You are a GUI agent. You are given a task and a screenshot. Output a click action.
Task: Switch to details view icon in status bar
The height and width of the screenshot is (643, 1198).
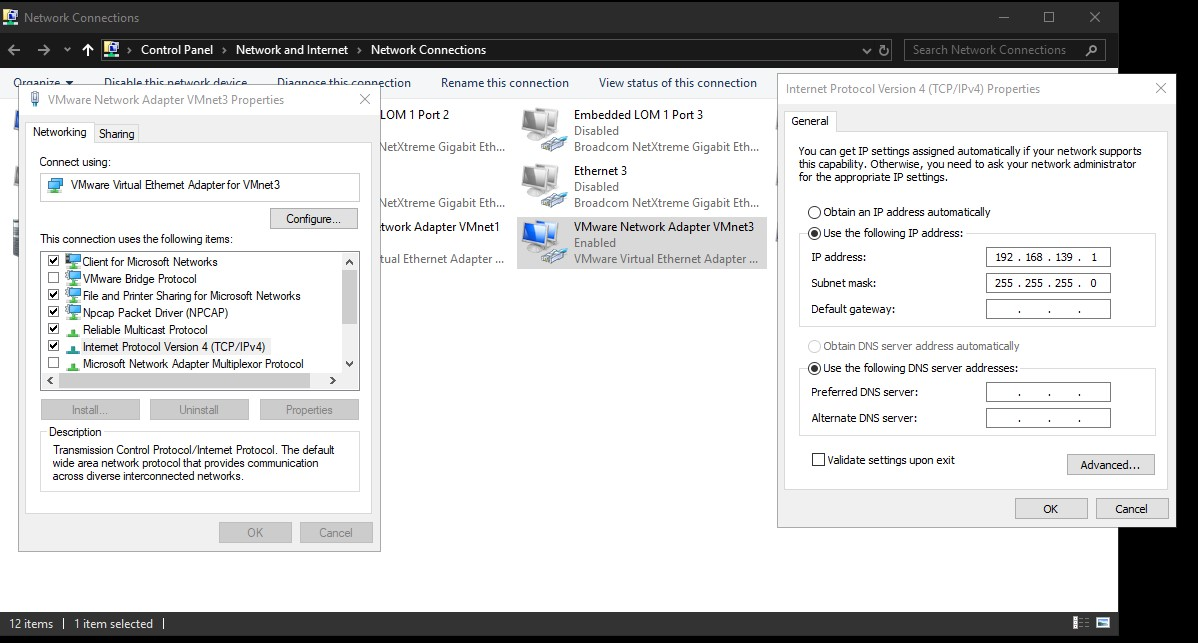(x=1080, y=622)
